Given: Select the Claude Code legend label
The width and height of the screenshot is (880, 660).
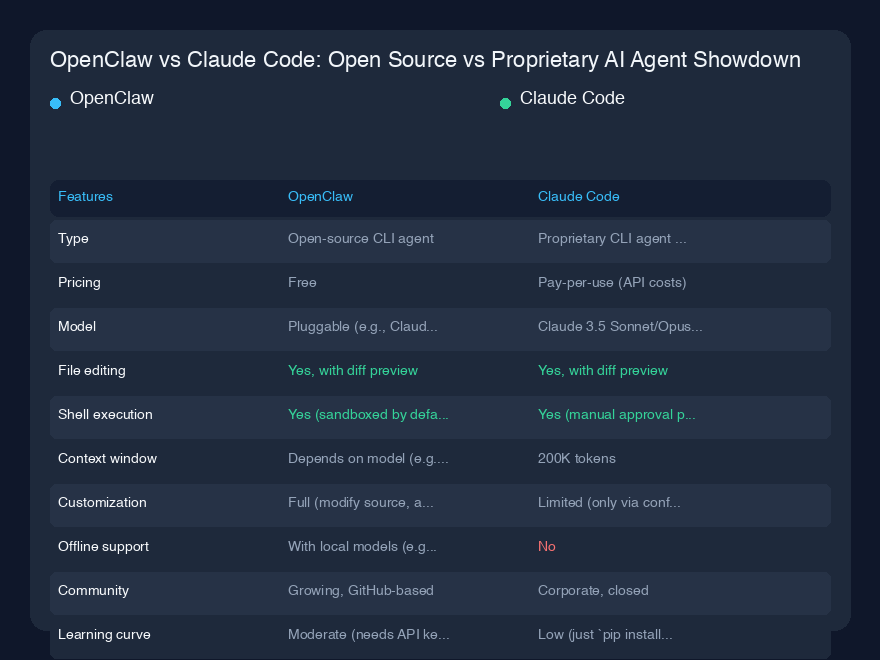Looking at the screenshot, I should click(572, 98).
